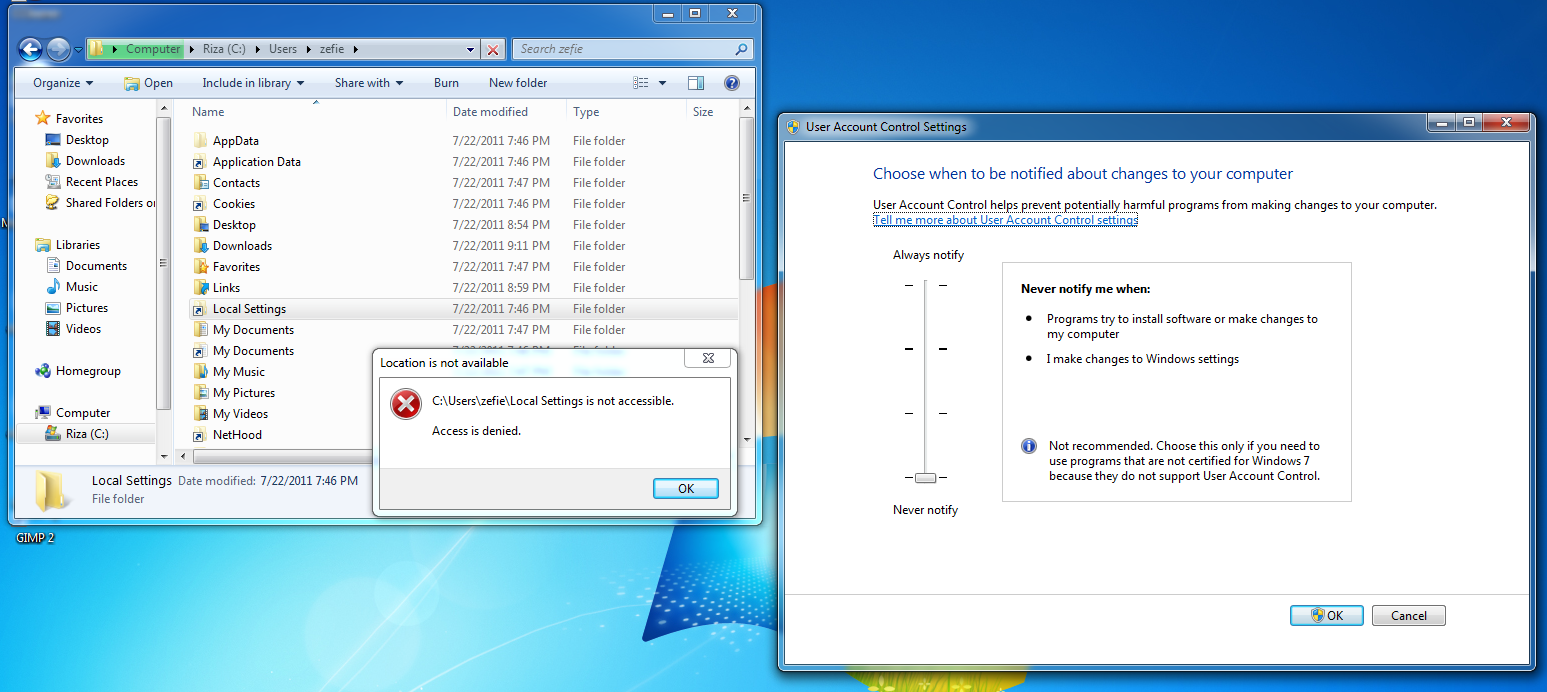This screenshot has width=1547, height=692.
Task: Expand the Include in library menu
Action: click(252, 83)
